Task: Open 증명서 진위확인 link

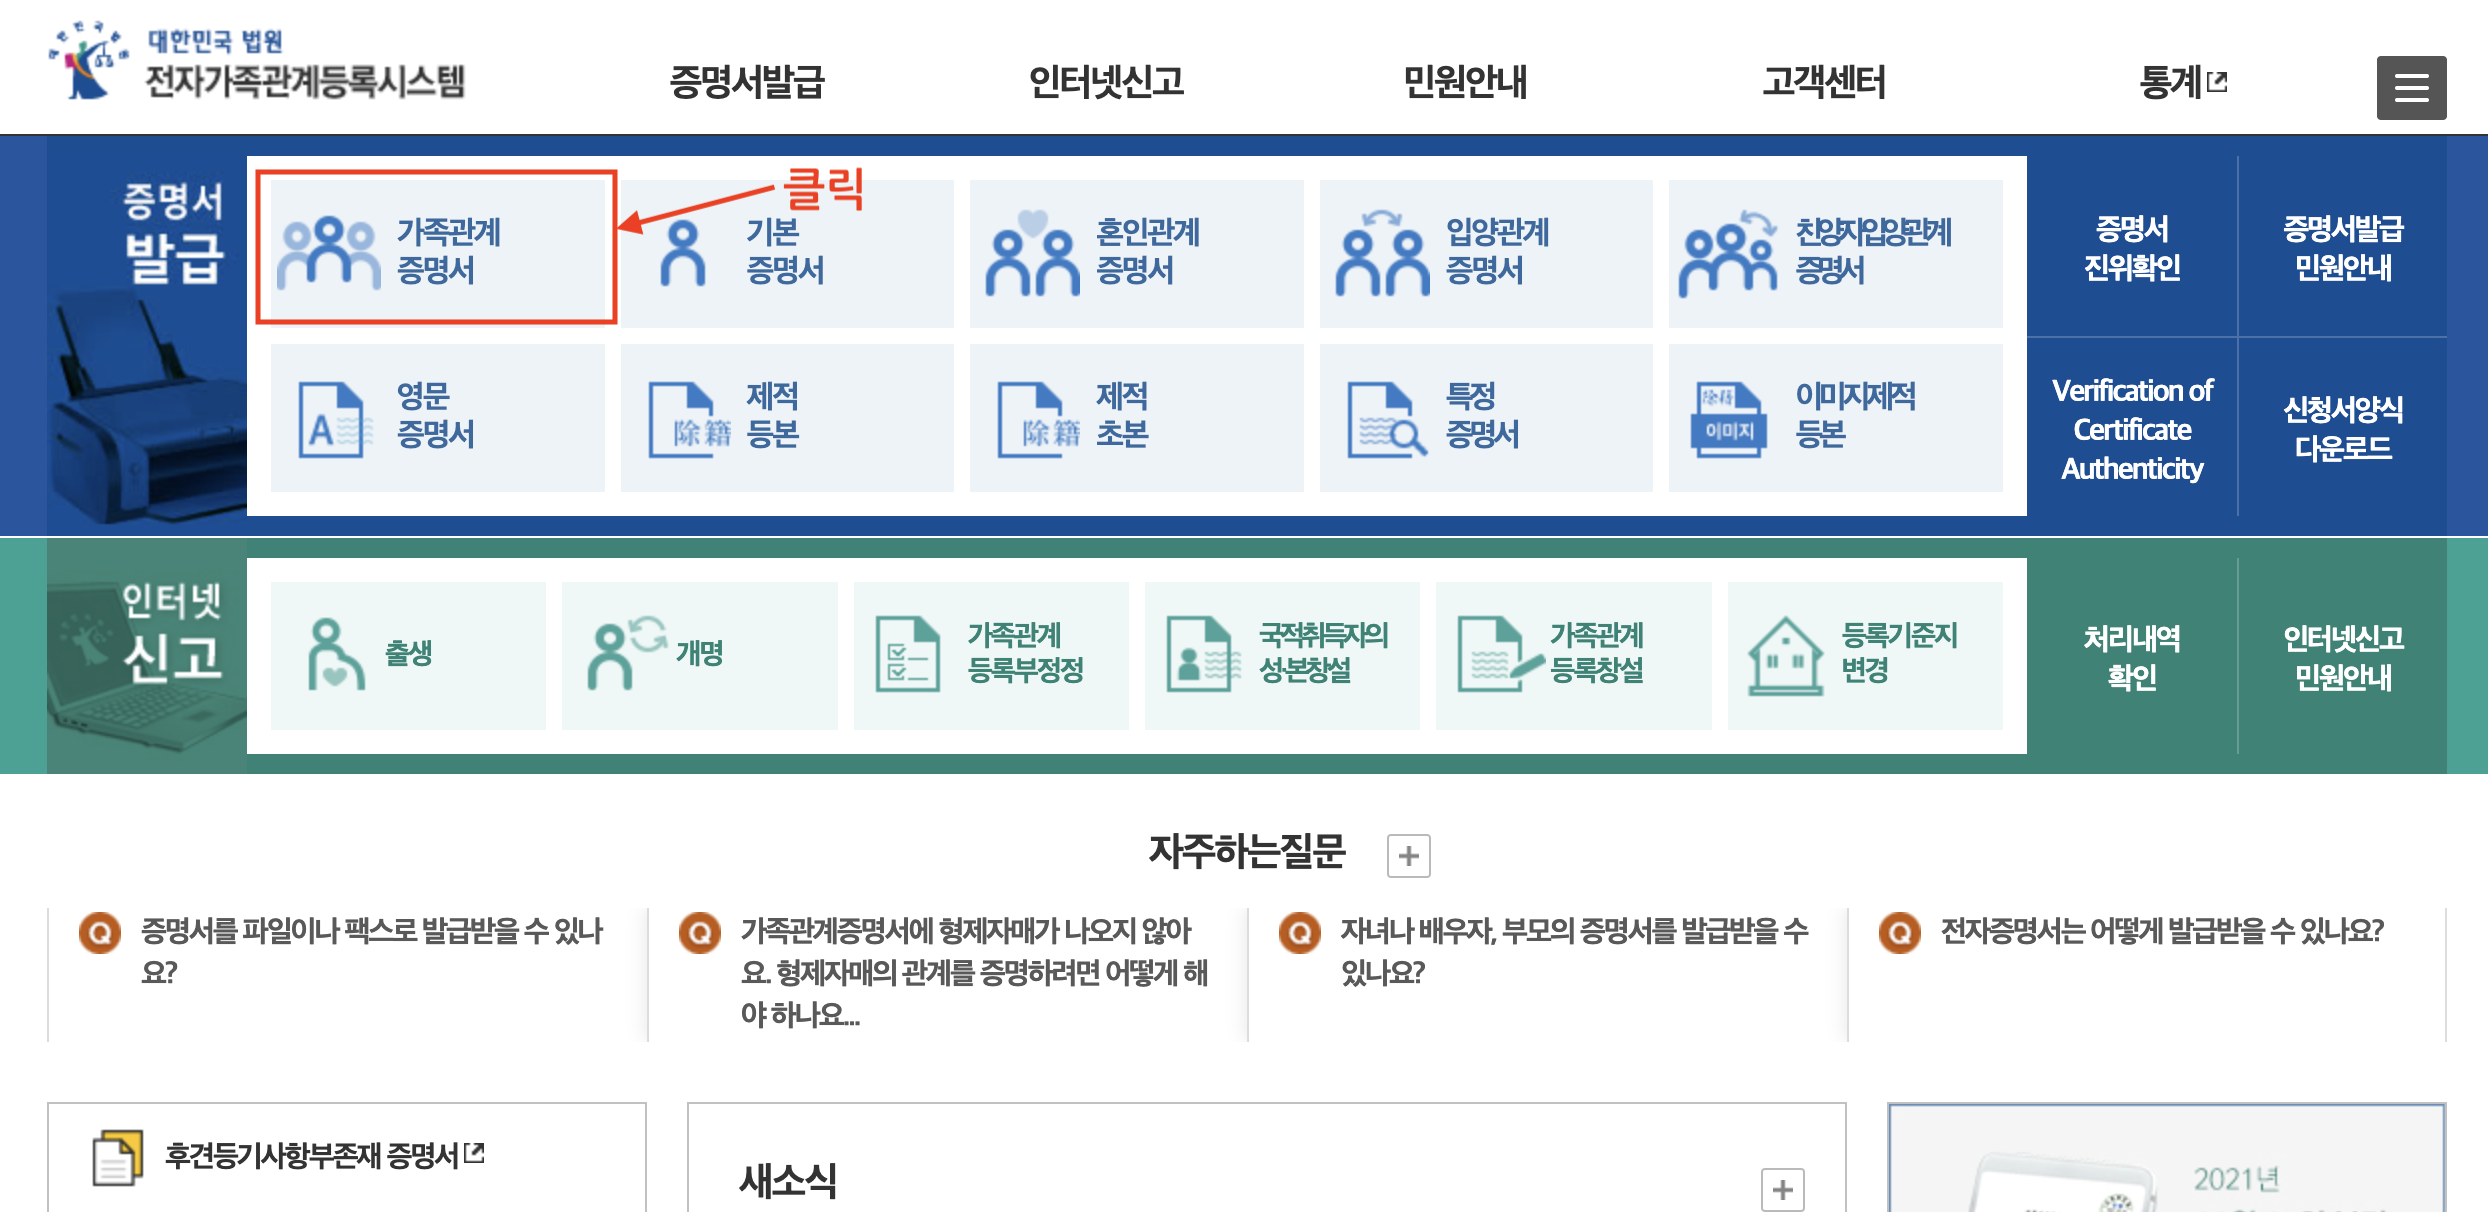Action: (x=2132, y=248)
